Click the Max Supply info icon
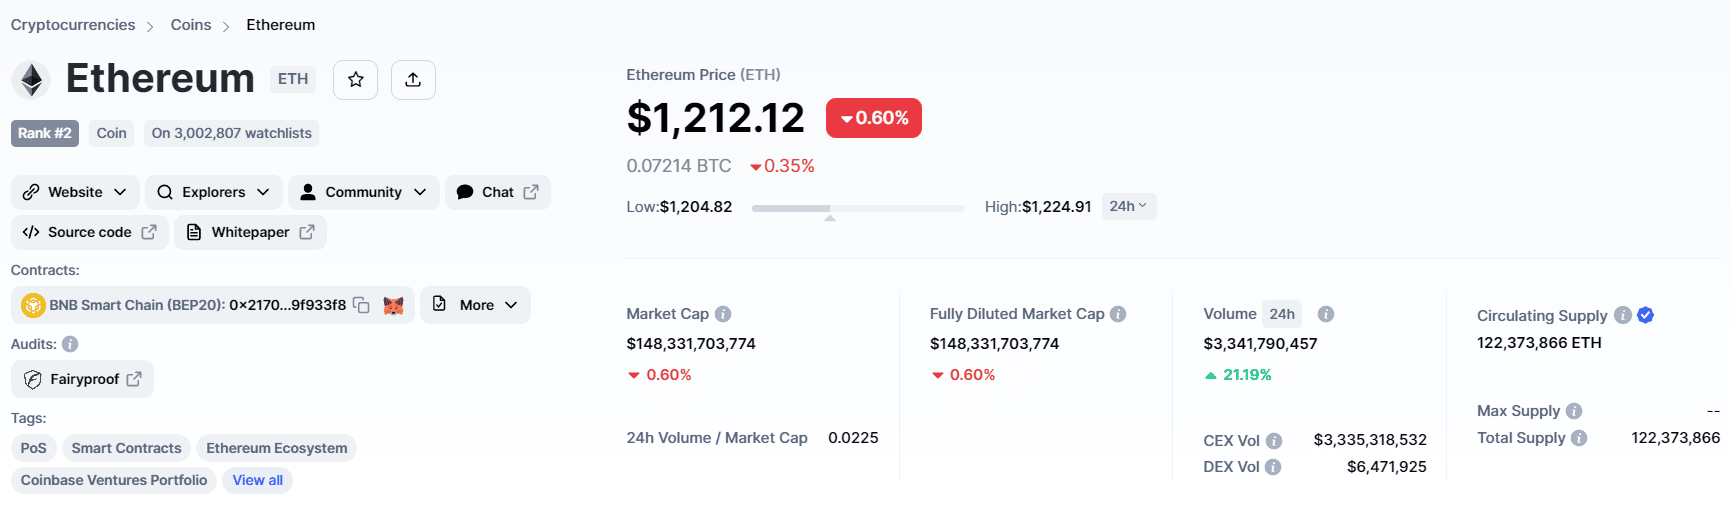This screenshot has height=516, width=1730. pos(1574,411)
